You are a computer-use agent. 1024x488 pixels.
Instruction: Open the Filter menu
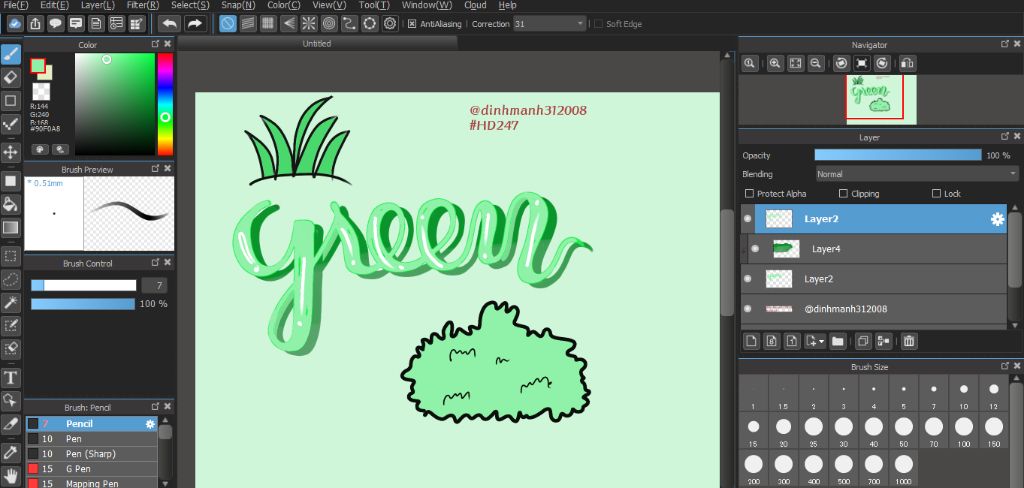click(x=143, y=6)
